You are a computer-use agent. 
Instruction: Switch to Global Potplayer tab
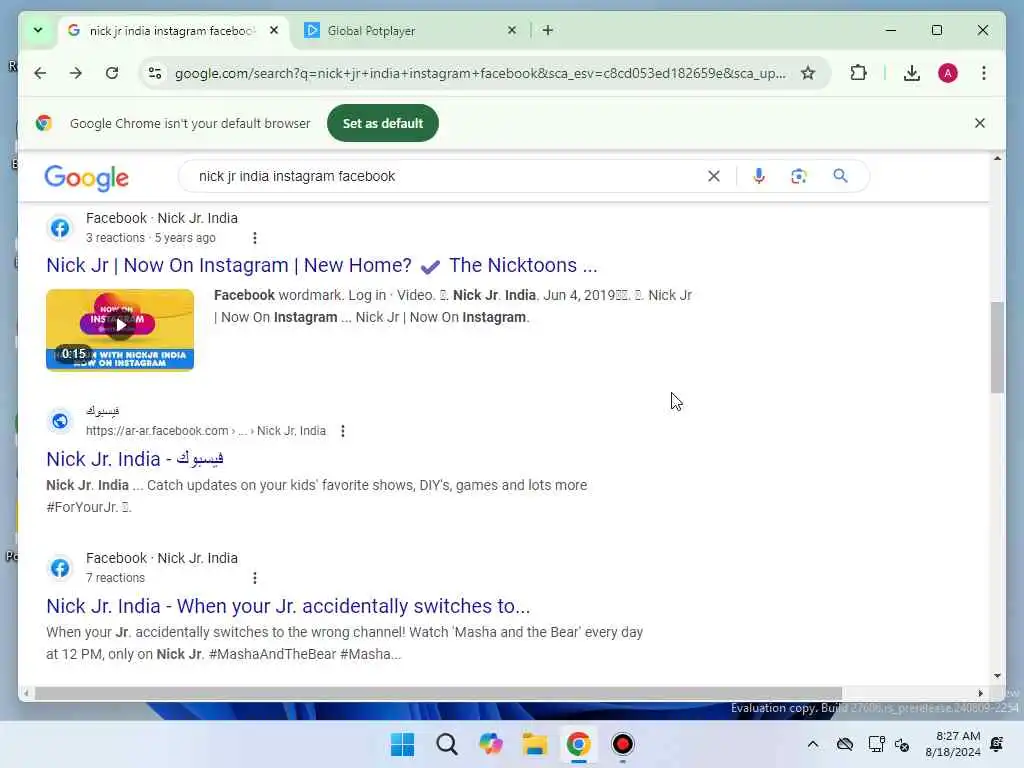click(x=411, y=30)
